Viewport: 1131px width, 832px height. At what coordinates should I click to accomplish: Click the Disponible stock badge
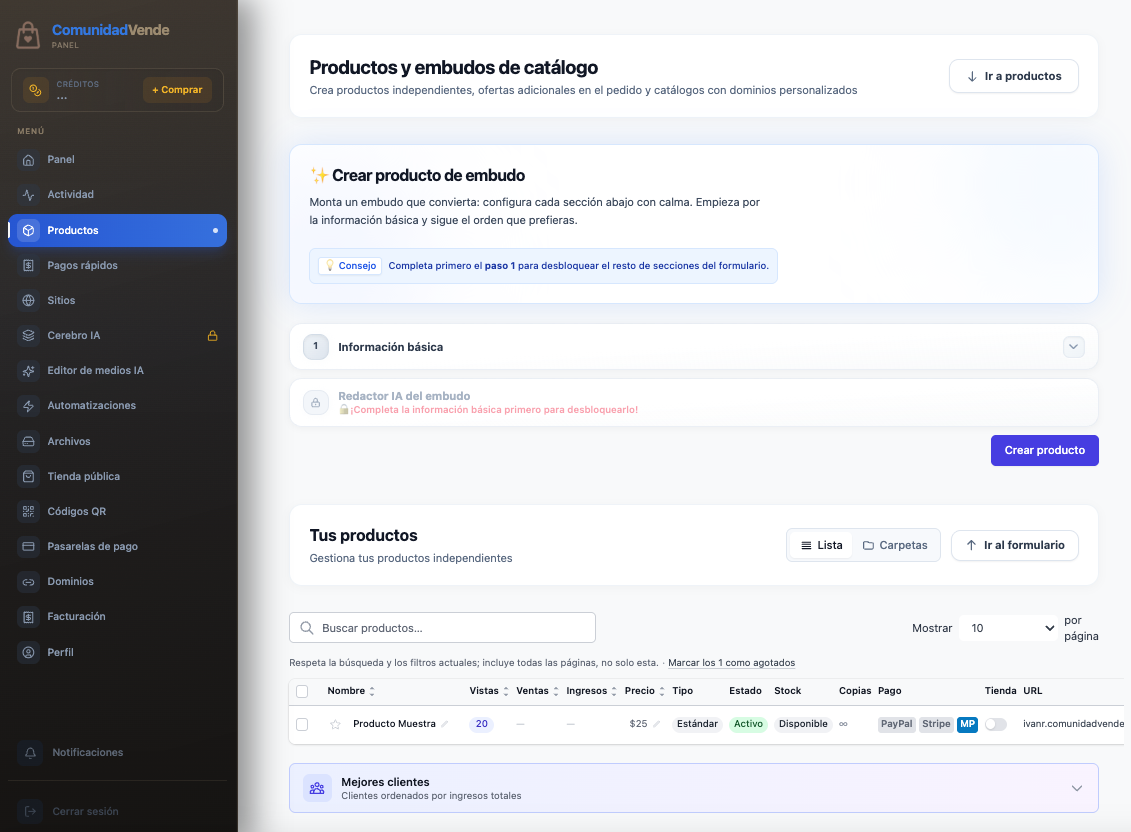[803, 724]
